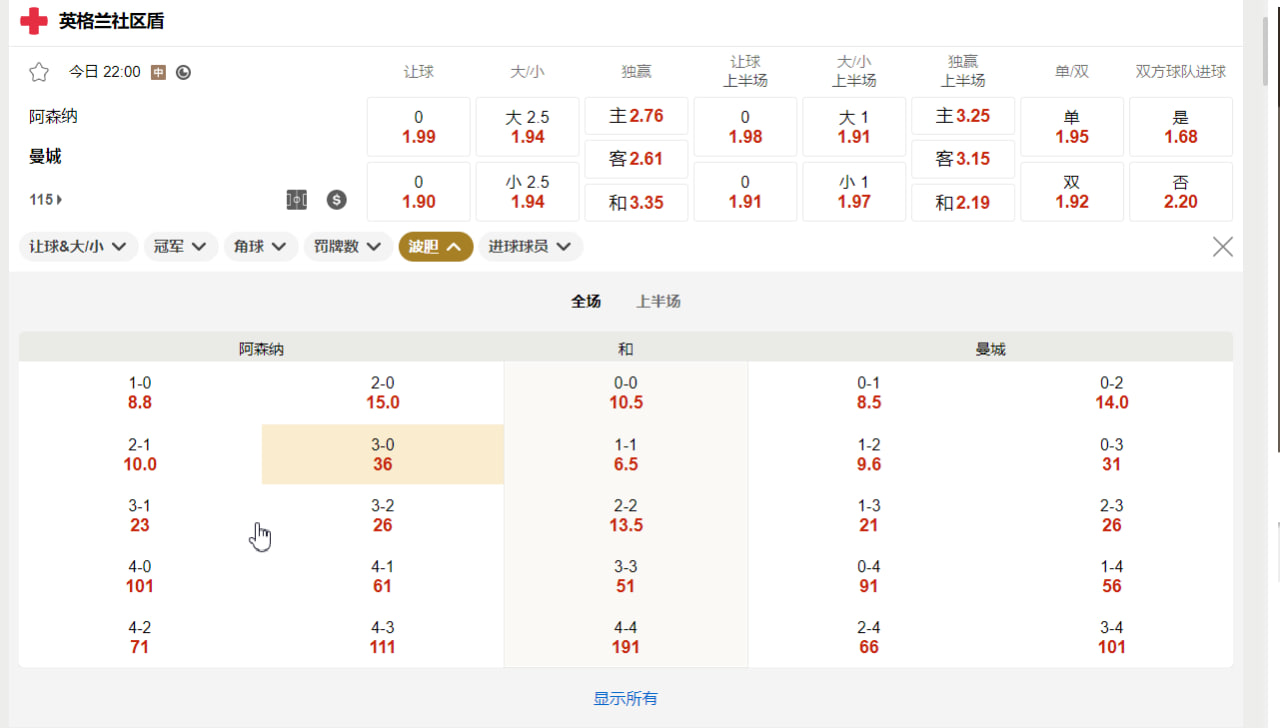The width and height of the screenshot is (1280, 728).
Task: Select correct score 3-1 at 23
Action: click(140, 515)
